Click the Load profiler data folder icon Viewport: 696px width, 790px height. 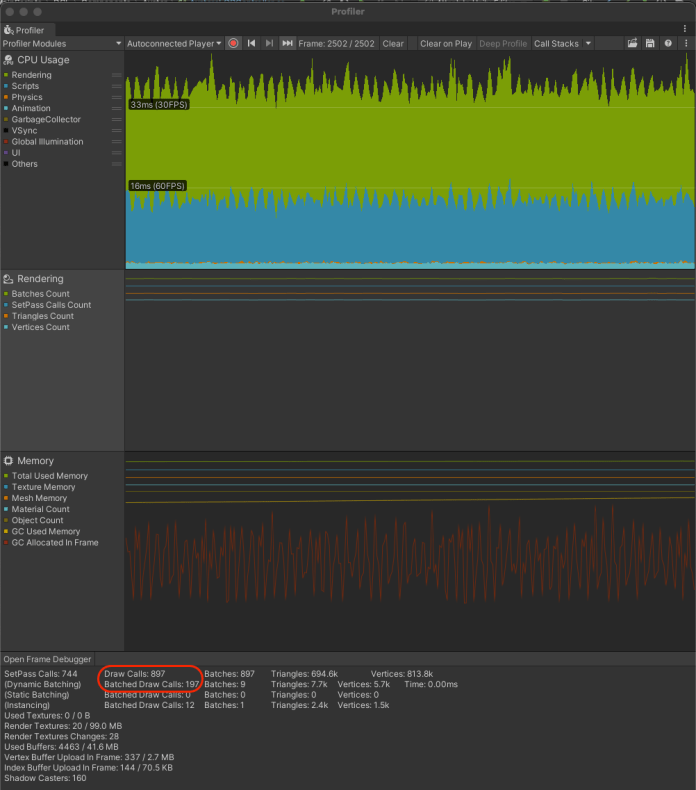click(632, 44)
